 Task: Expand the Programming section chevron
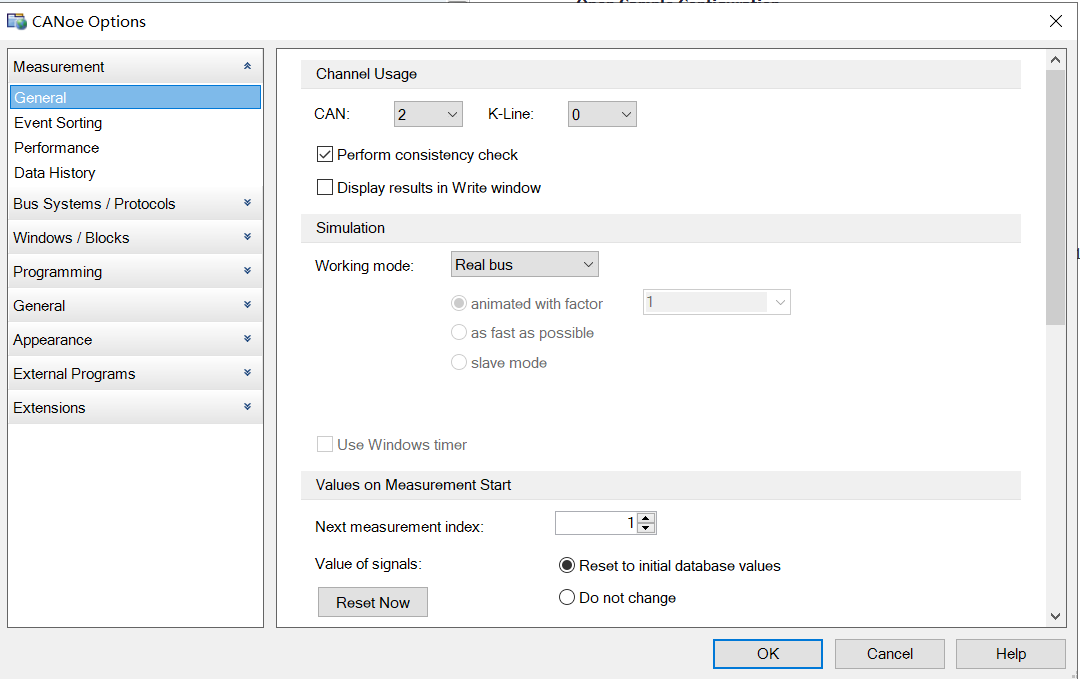pos(247,271)
